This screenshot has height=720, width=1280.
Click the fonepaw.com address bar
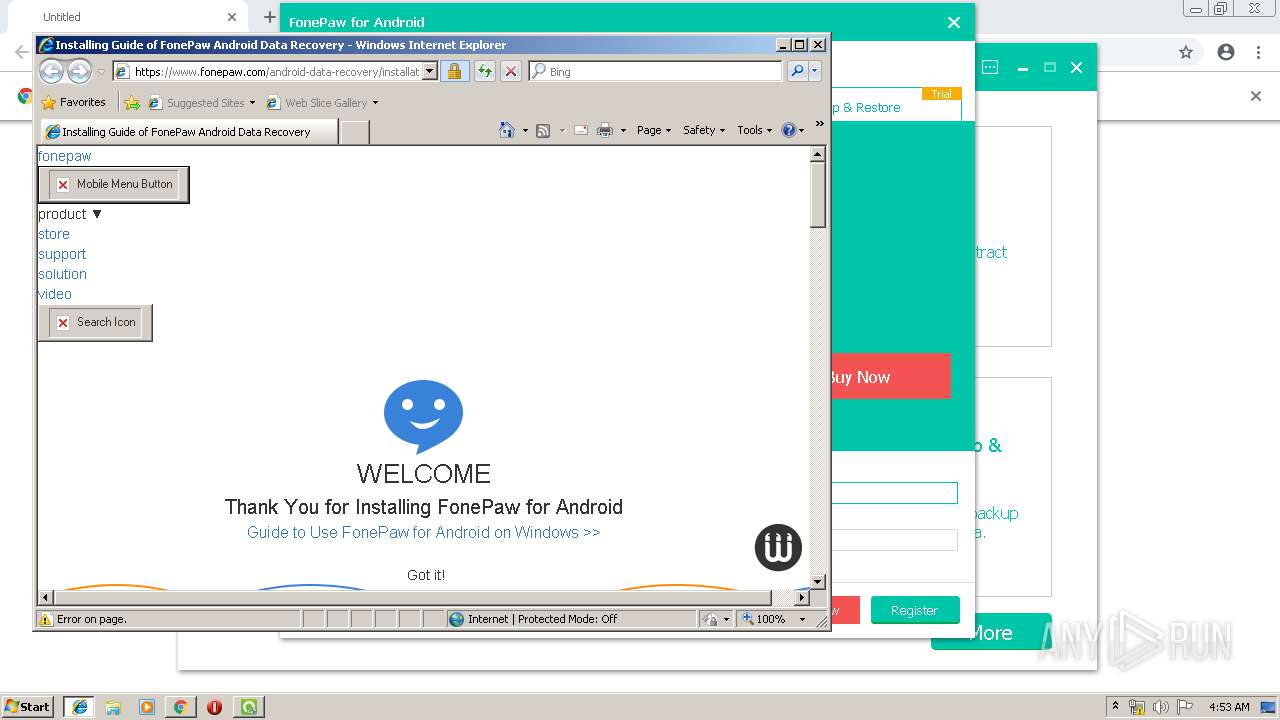coord(275,71)
